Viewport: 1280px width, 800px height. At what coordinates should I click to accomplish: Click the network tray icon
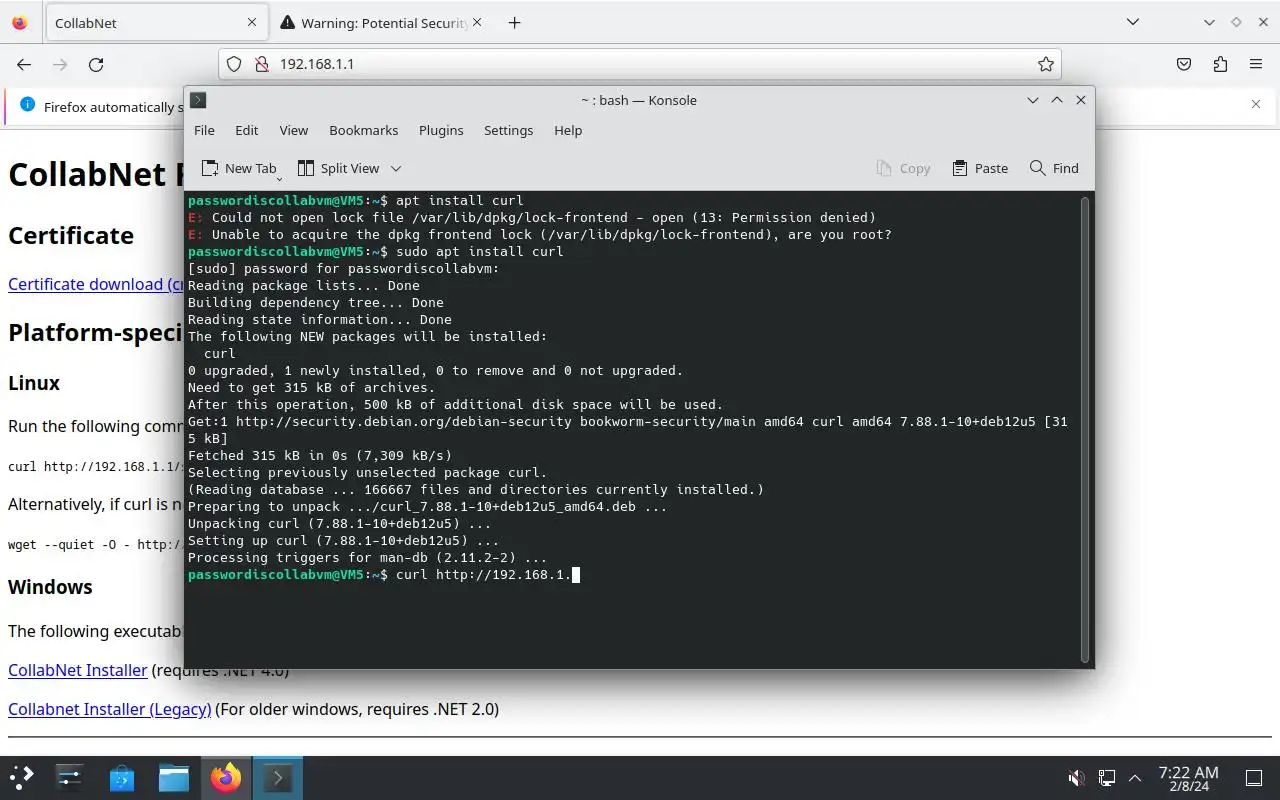pyautogui.click(x=1107, y=778)
